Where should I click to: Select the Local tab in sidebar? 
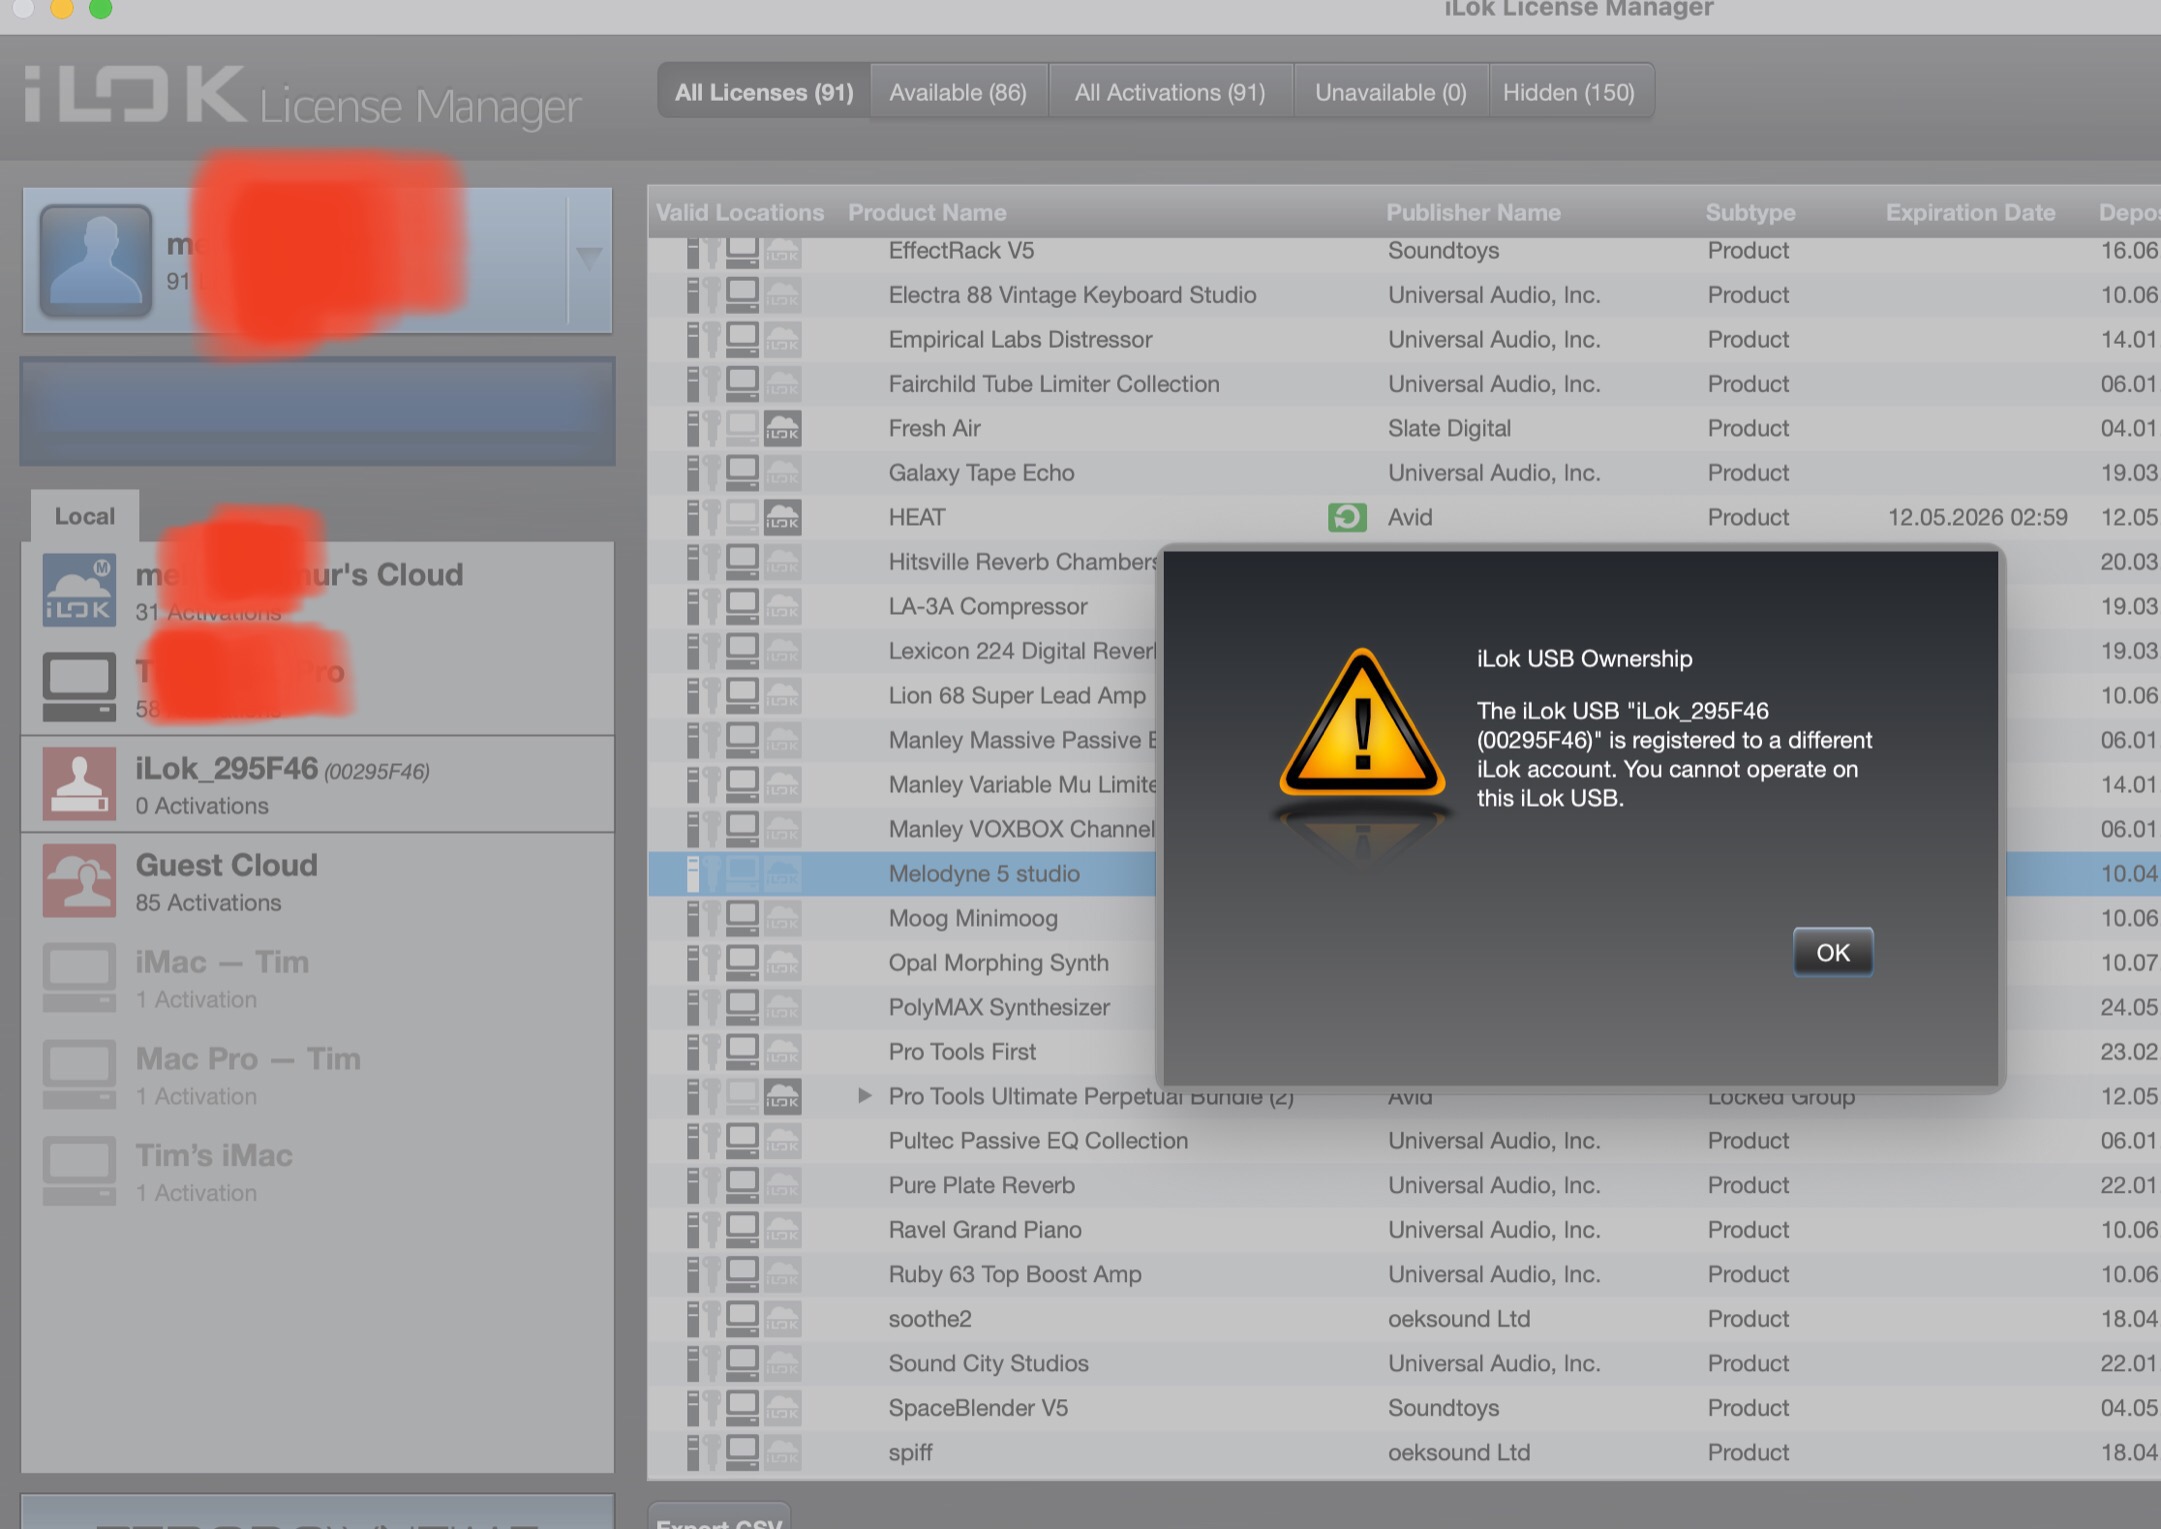coord(84,516)
